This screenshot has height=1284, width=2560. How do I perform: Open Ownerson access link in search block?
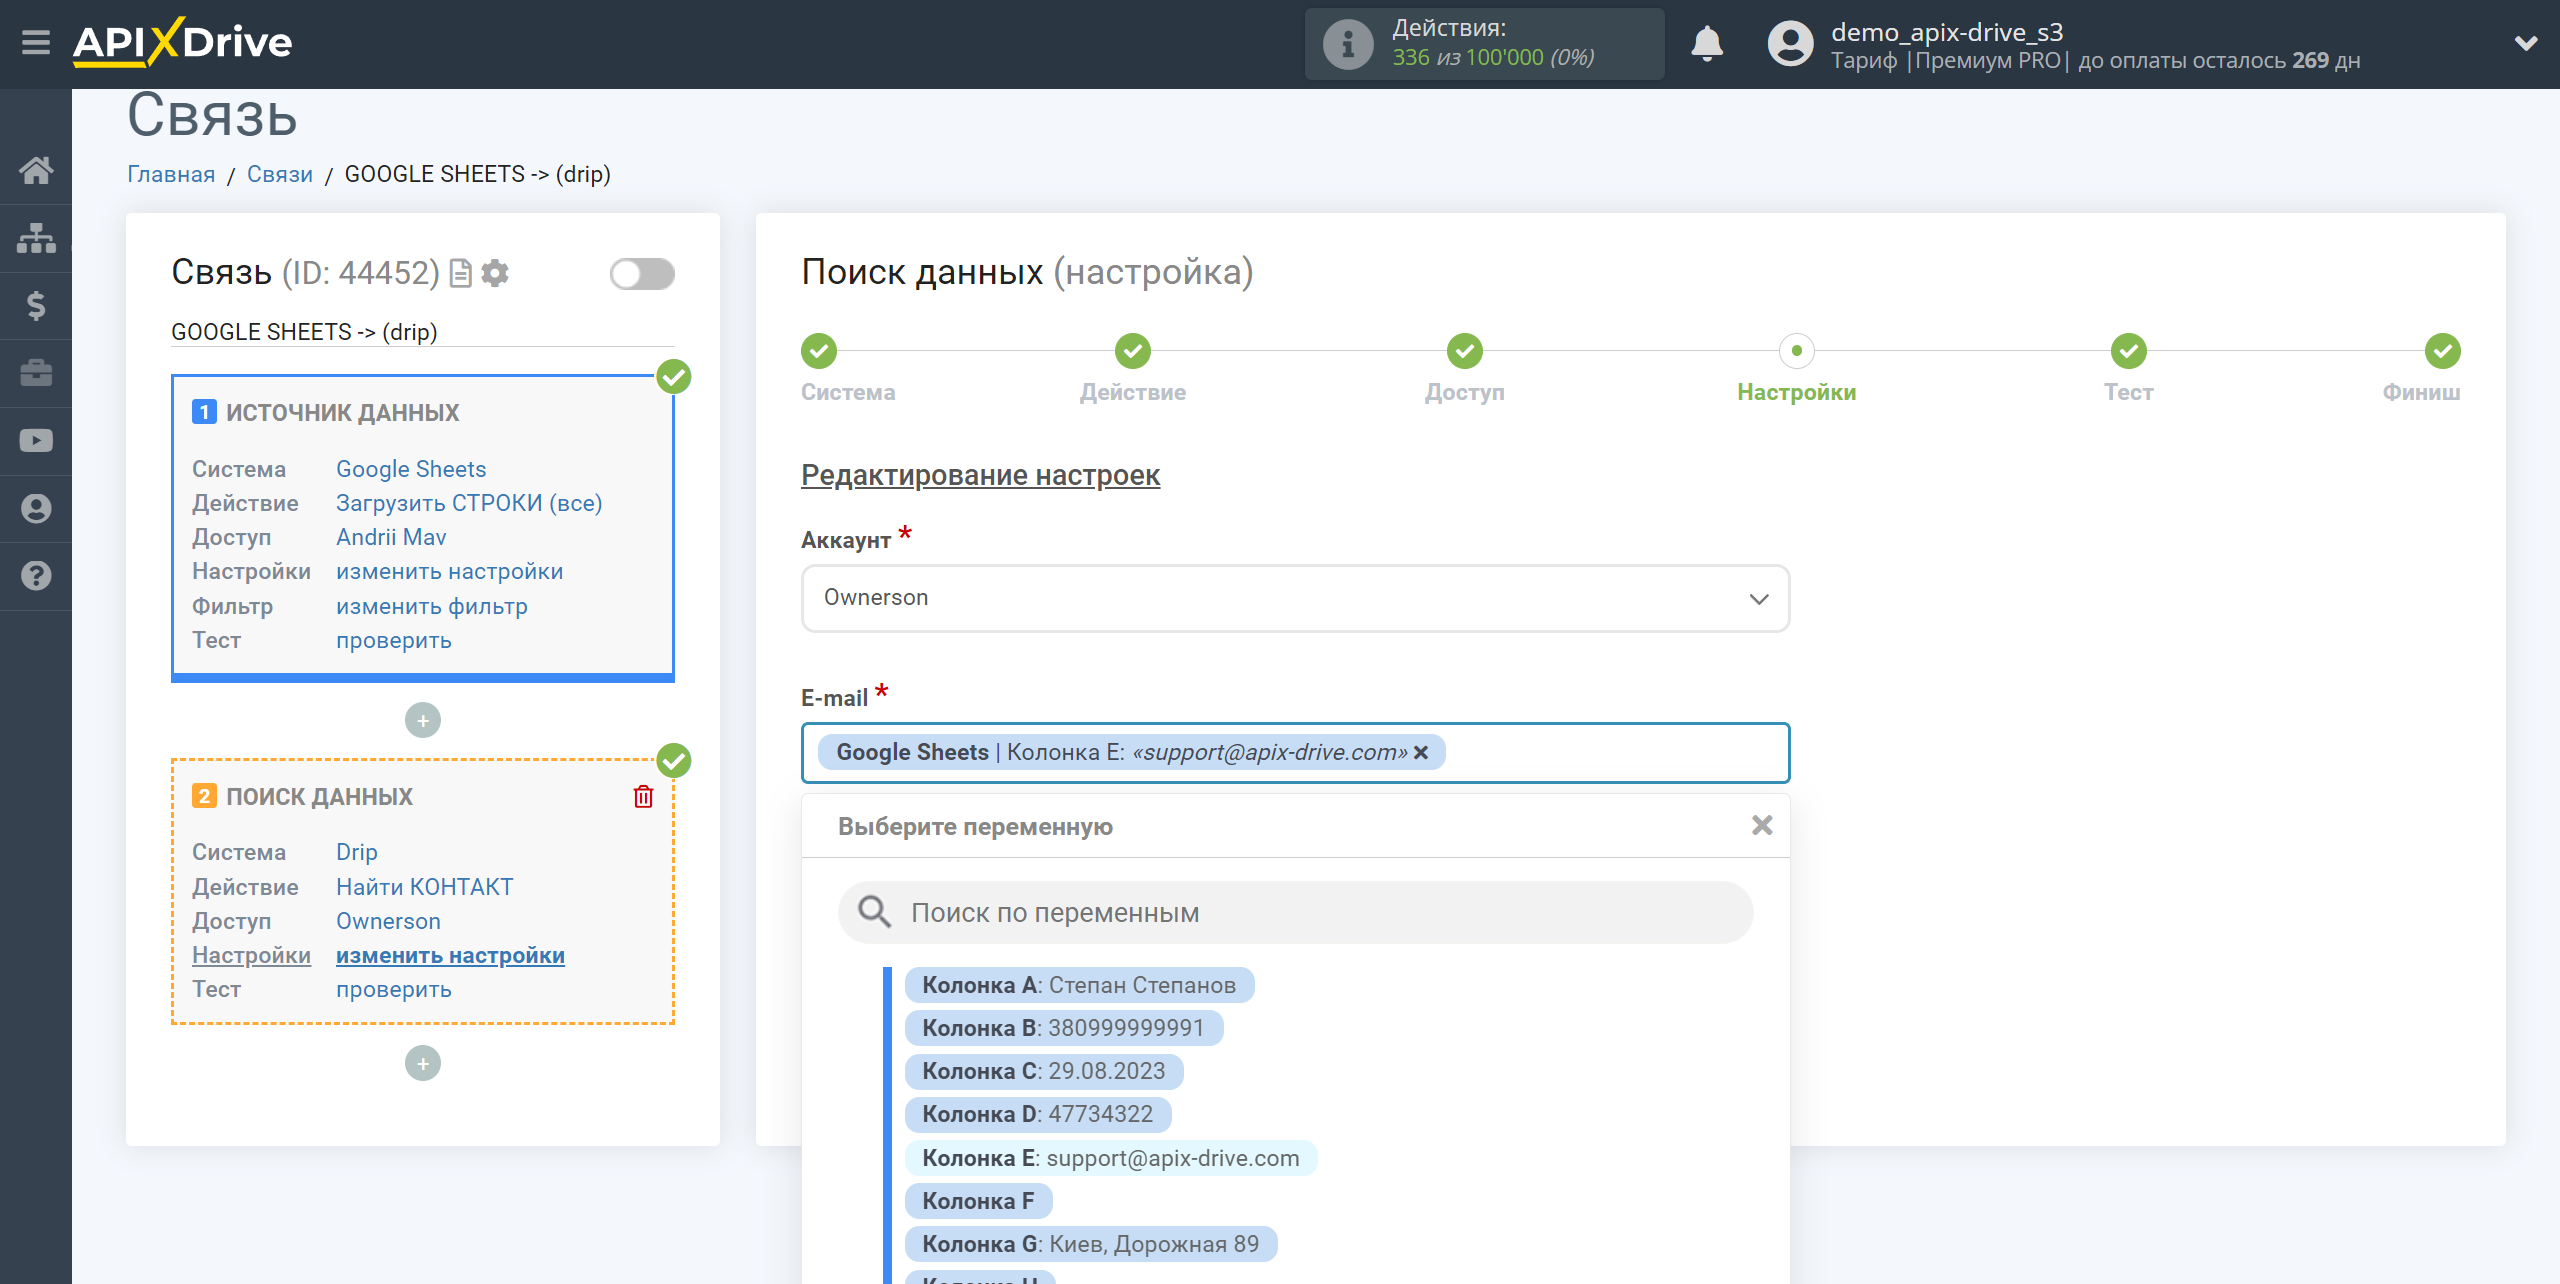tap(388, 921)
